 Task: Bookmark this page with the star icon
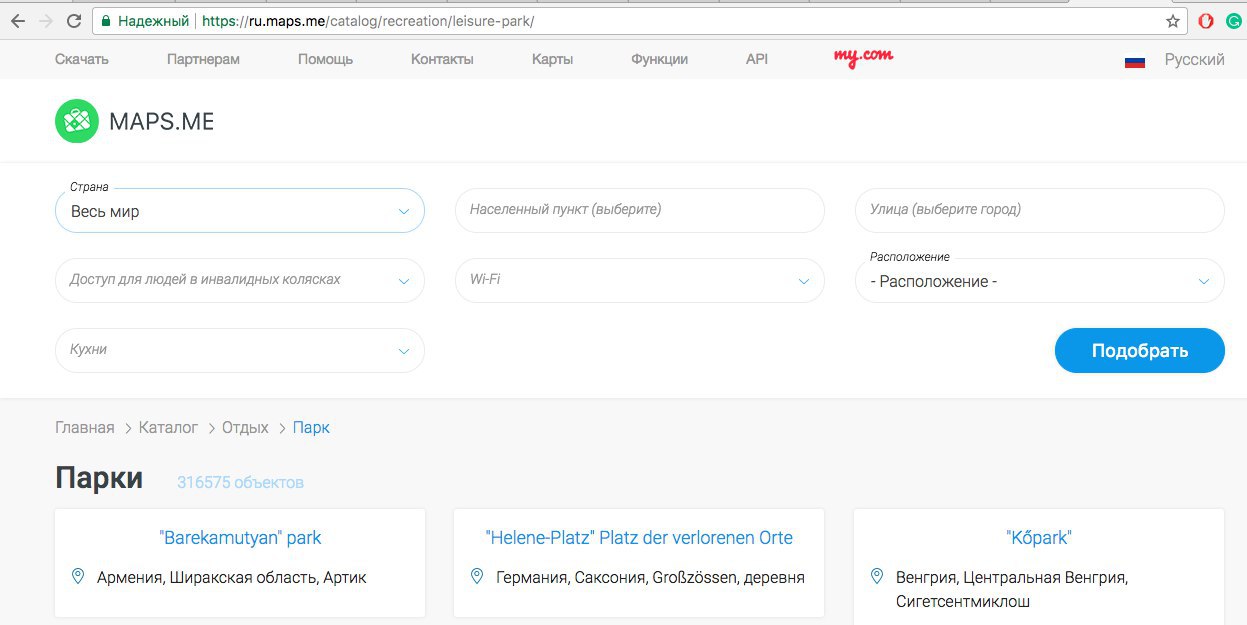[1173, 20]
